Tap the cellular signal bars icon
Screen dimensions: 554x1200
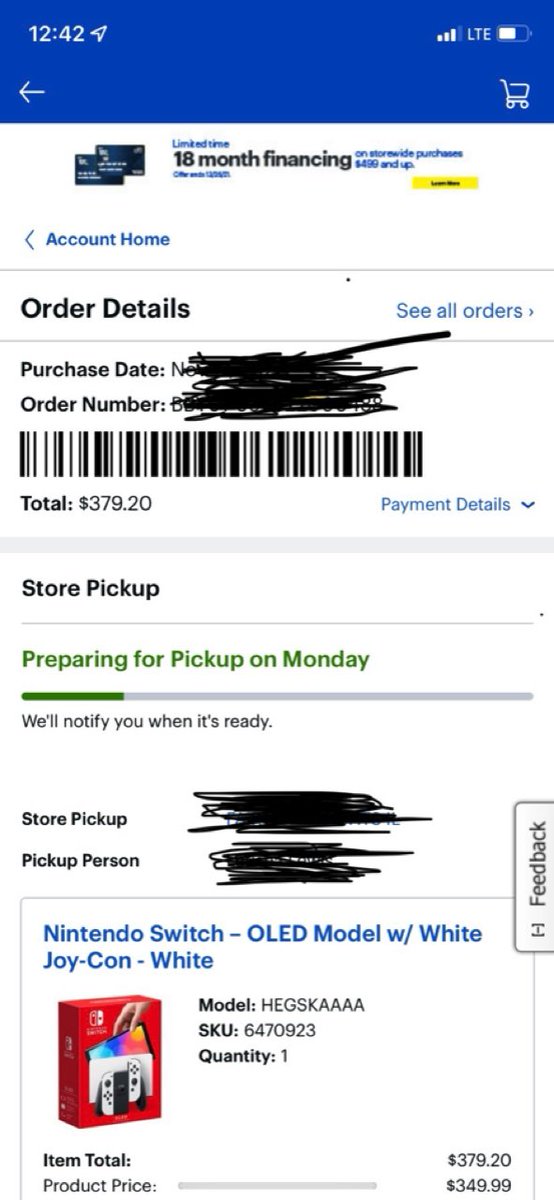447,35
